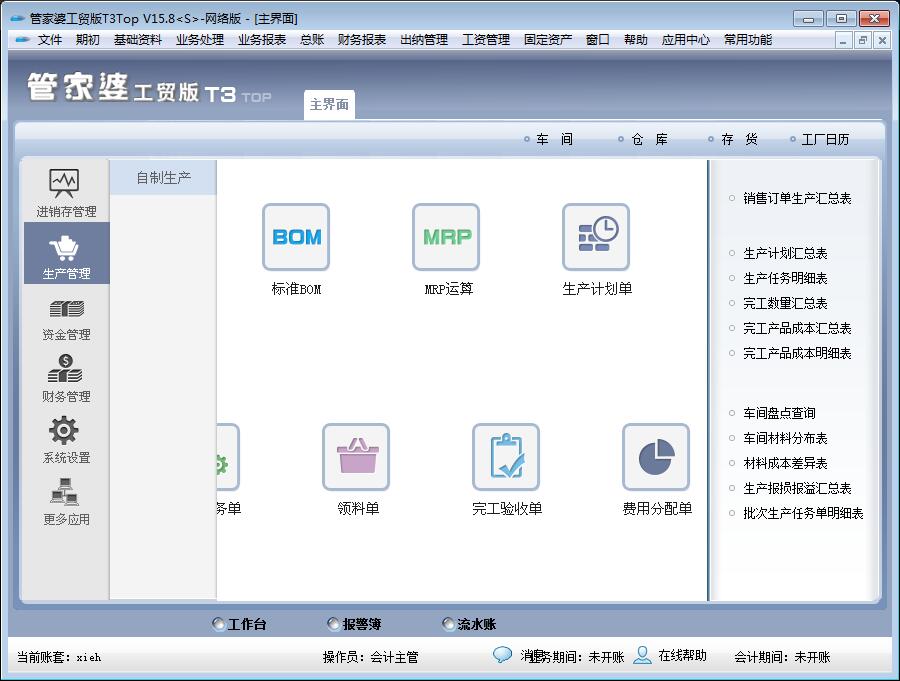This screenshot has width=900, height=681.
Task: Open the 完工验收单 clipboard icon
Action: click(x=506, y=458)
